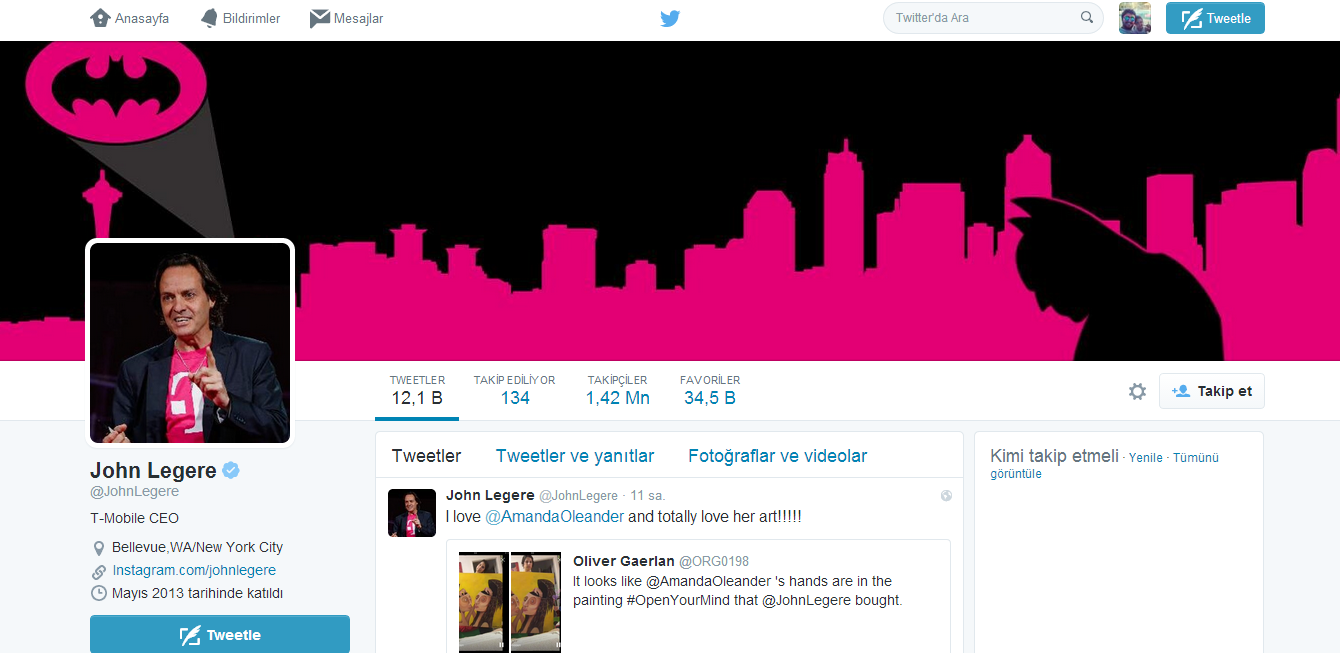This screenshot has width=1340, height=653.
Task: Open tweet author John Legere small avatar
Action: click(x=412, y=513)
